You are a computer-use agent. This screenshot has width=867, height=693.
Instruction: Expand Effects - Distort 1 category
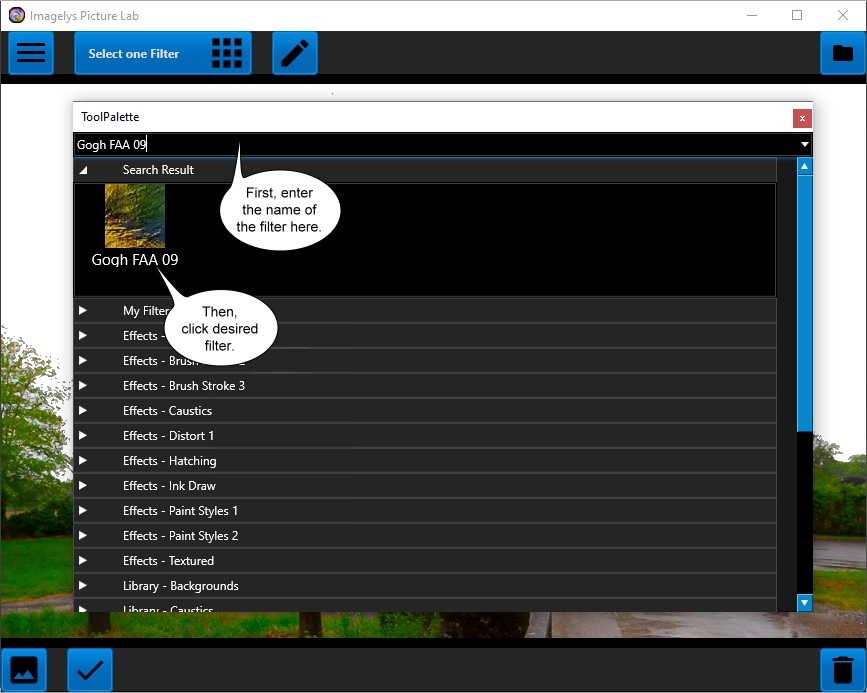[83, 435]
